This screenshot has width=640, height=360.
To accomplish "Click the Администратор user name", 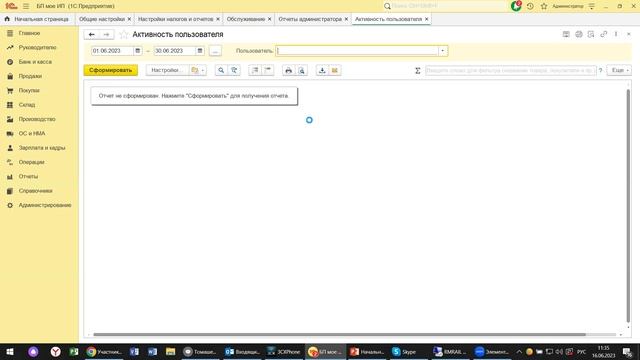I will pos(568,6).
